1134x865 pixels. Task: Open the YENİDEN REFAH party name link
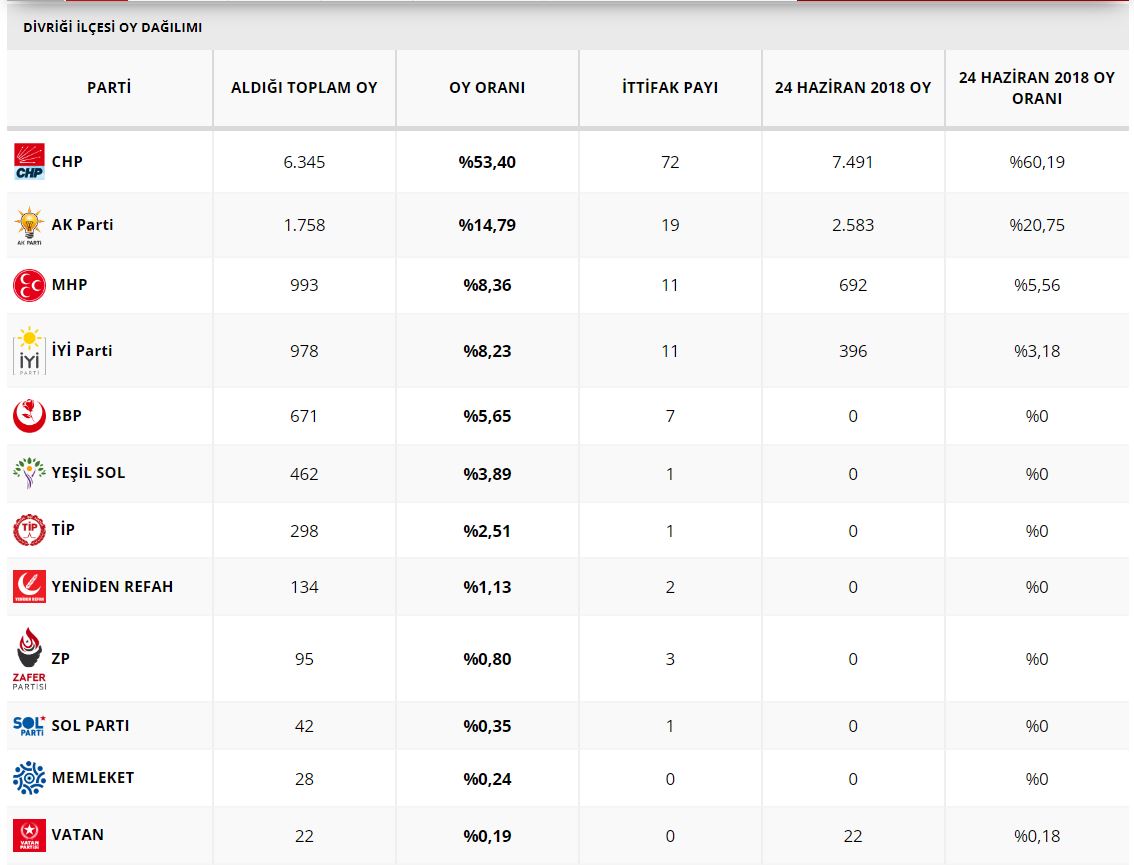[112, 587]
